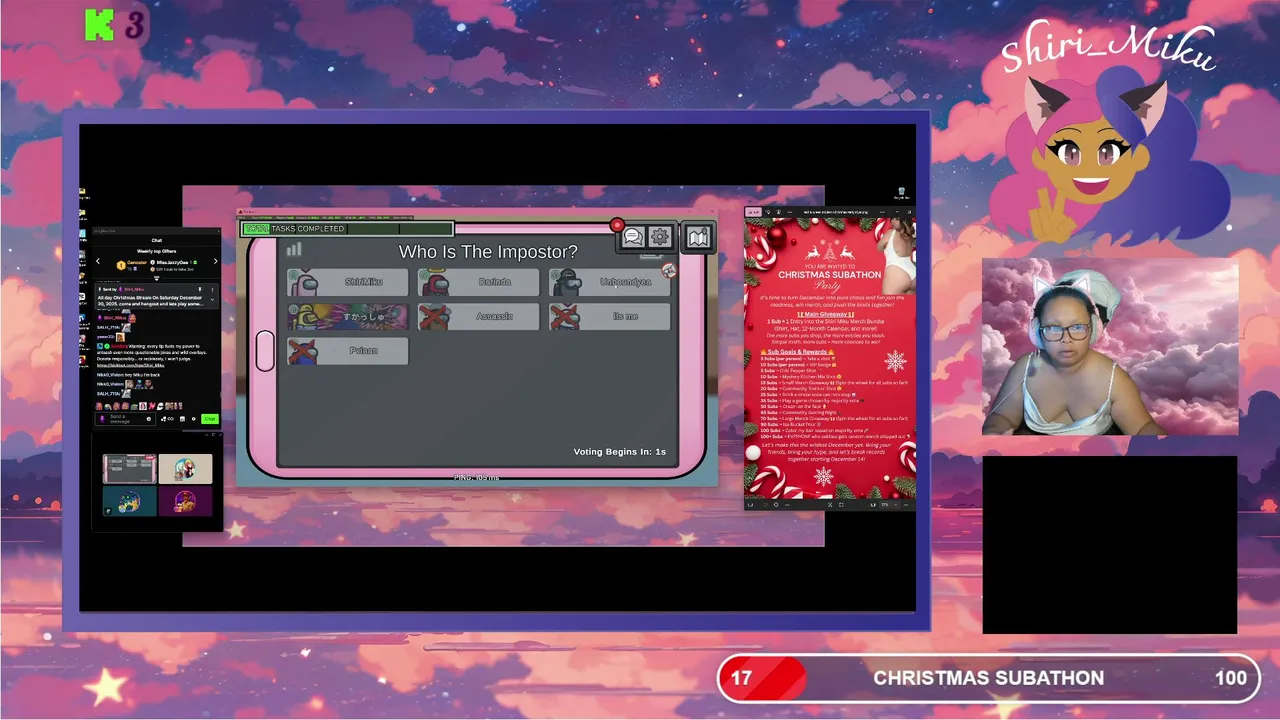Click the zoom percentage in image viewer toolbar
This screenshot has width=1280, height=720.
[884, 505]
